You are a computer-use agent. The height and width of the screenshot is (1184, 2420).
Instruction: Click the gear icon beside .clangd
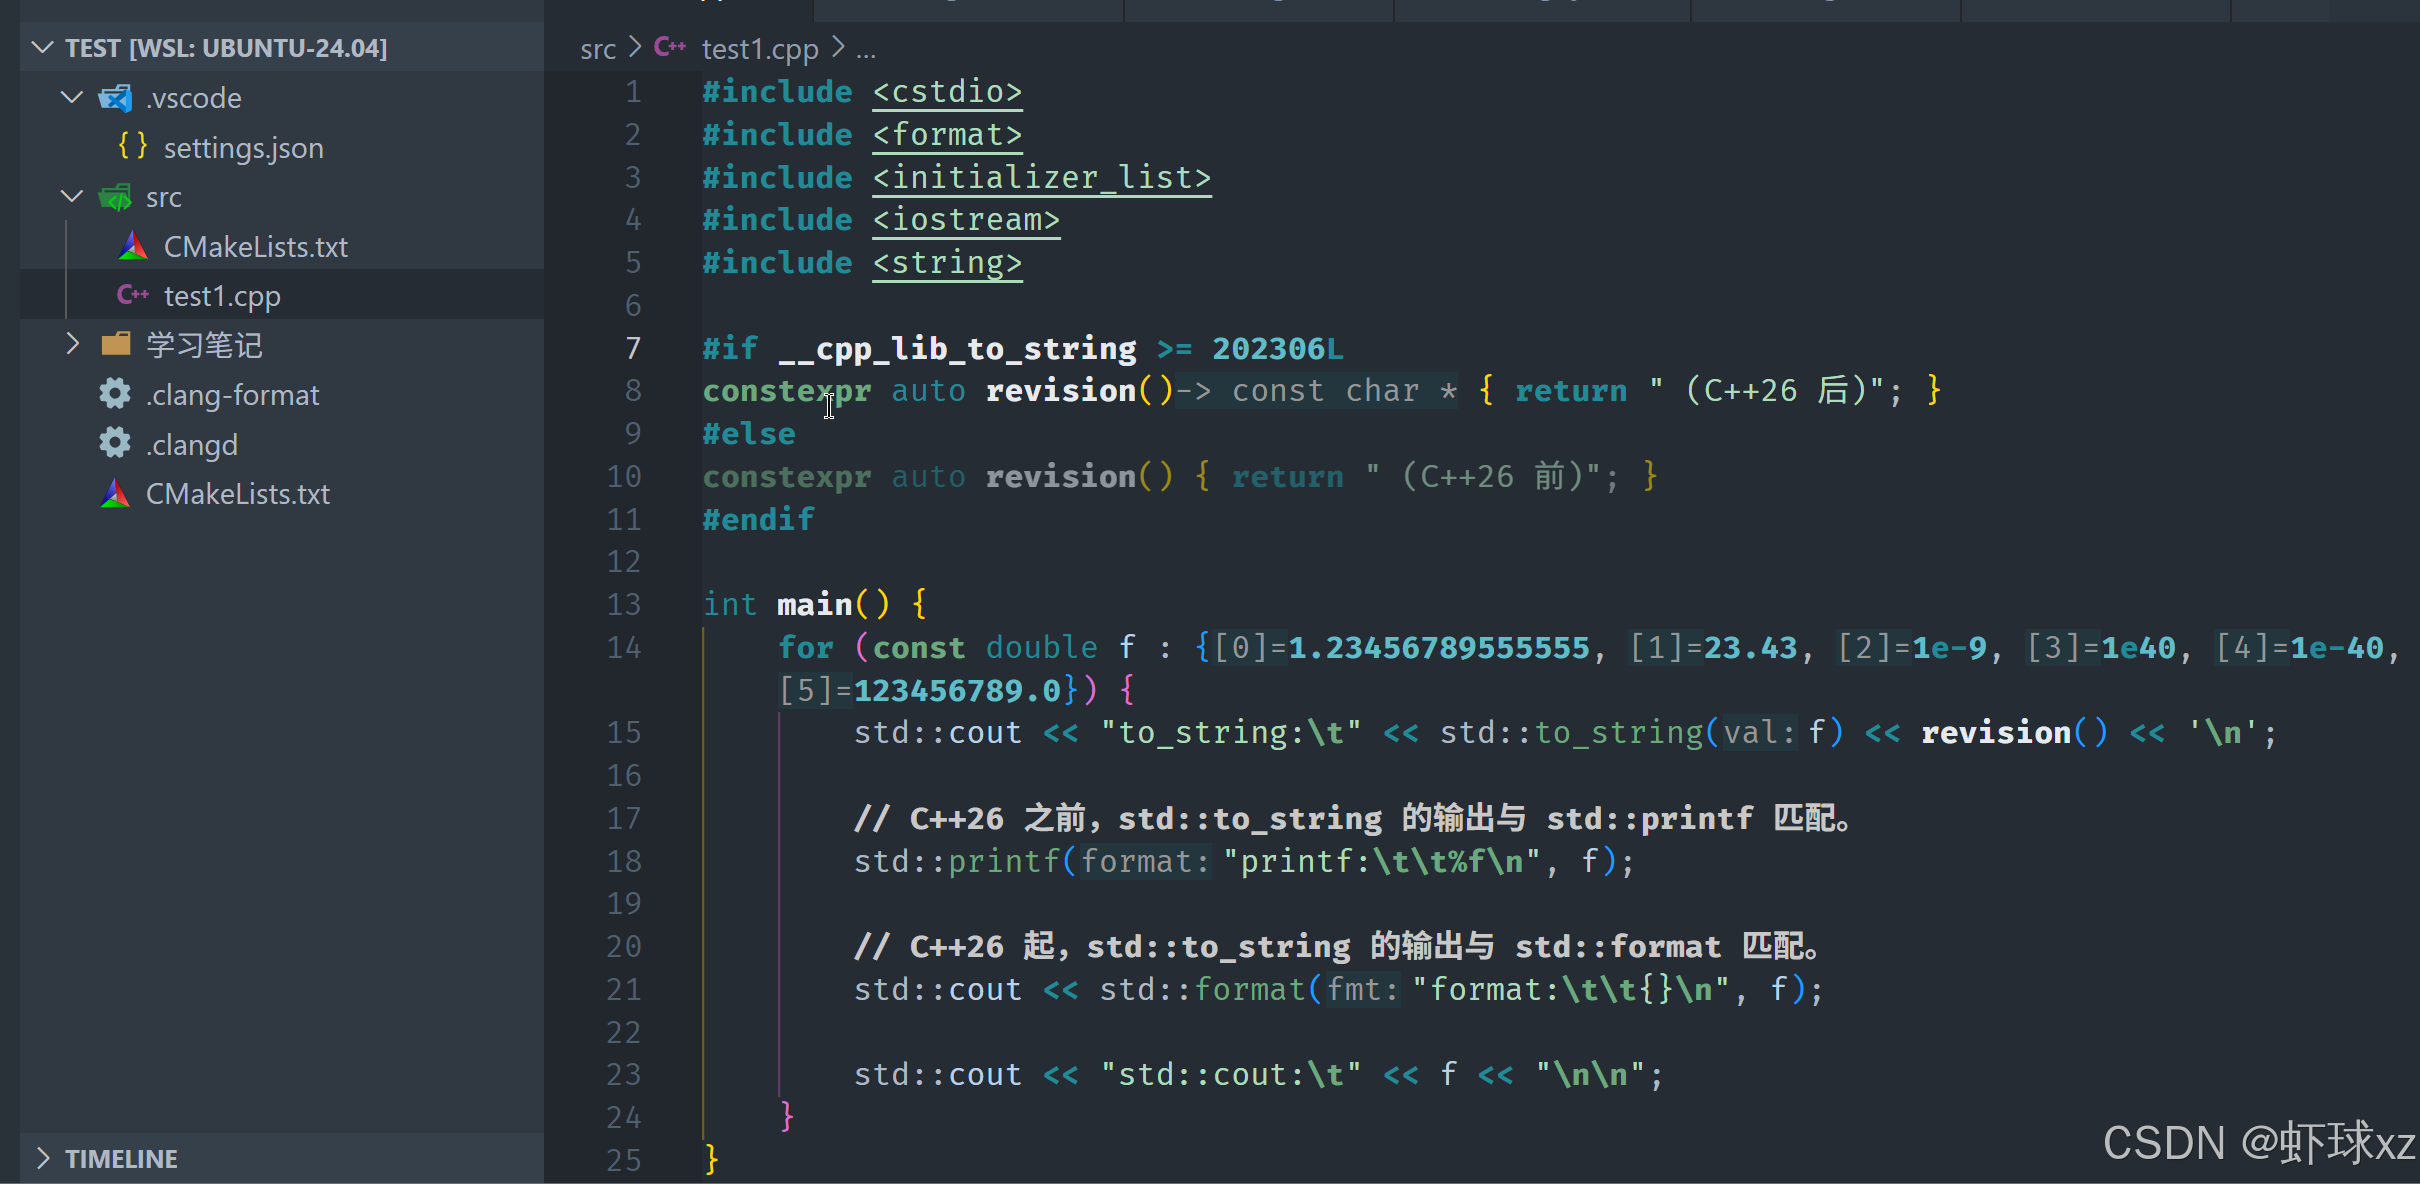(115, 443)
